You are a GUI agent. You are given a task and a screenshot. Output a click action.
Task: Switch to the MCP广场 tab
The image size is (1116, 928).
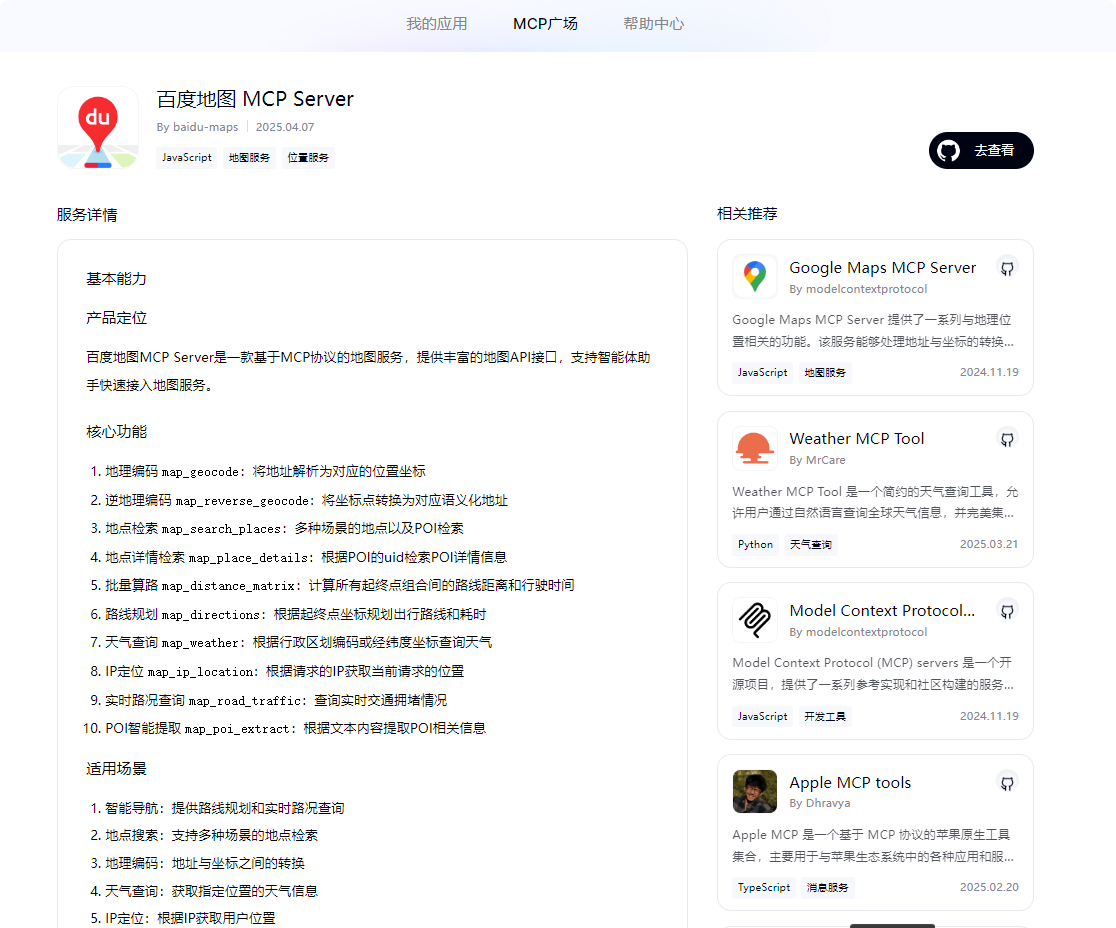545,24
